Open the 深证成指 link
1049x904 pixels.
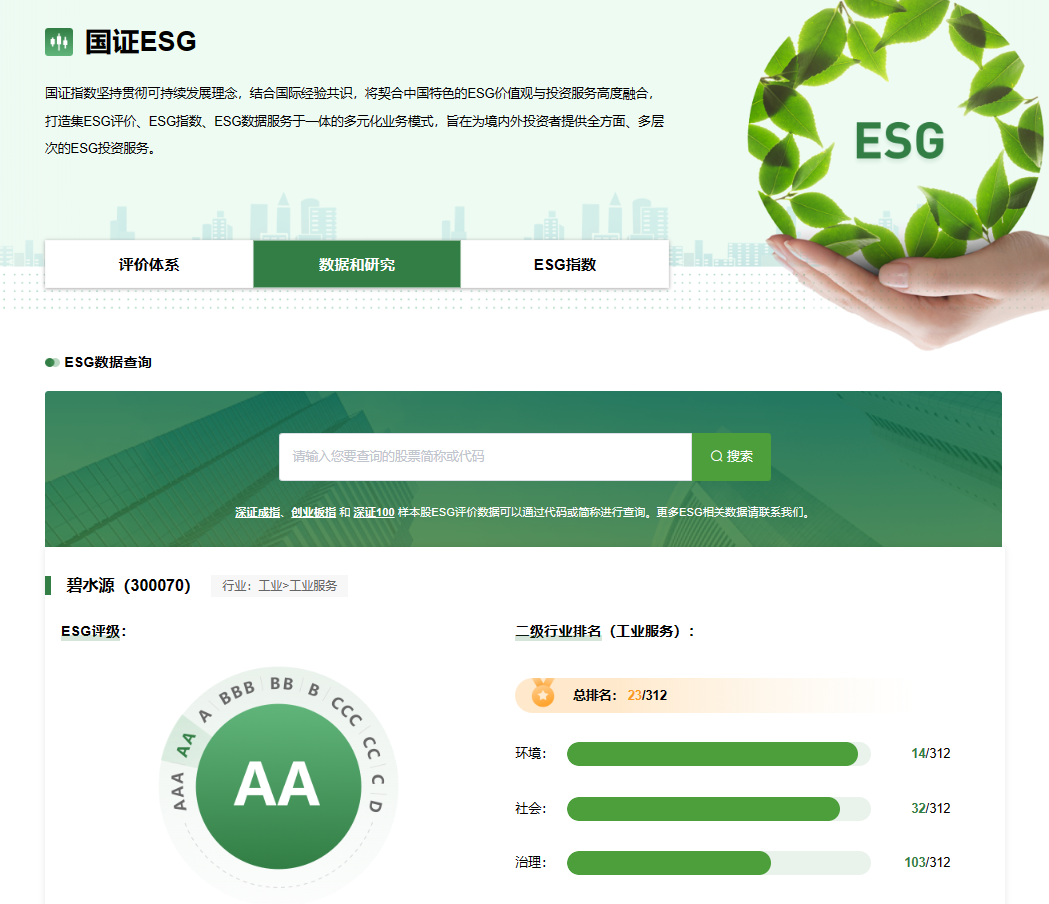click(x=258, y=513)
